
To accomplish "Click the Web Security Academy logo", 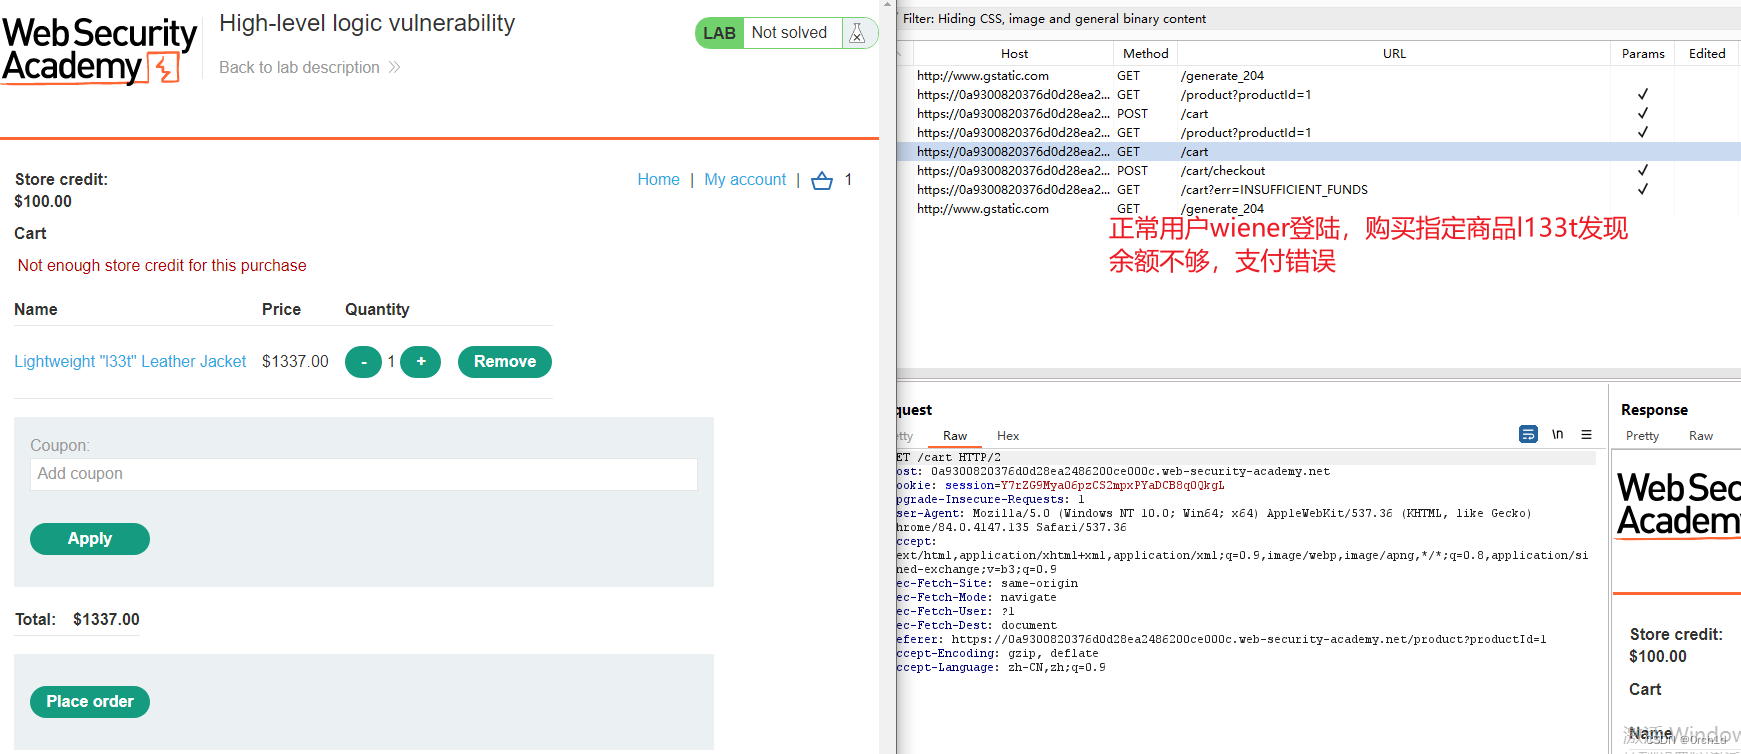I will pyautogui.click(x=99, y=49).
